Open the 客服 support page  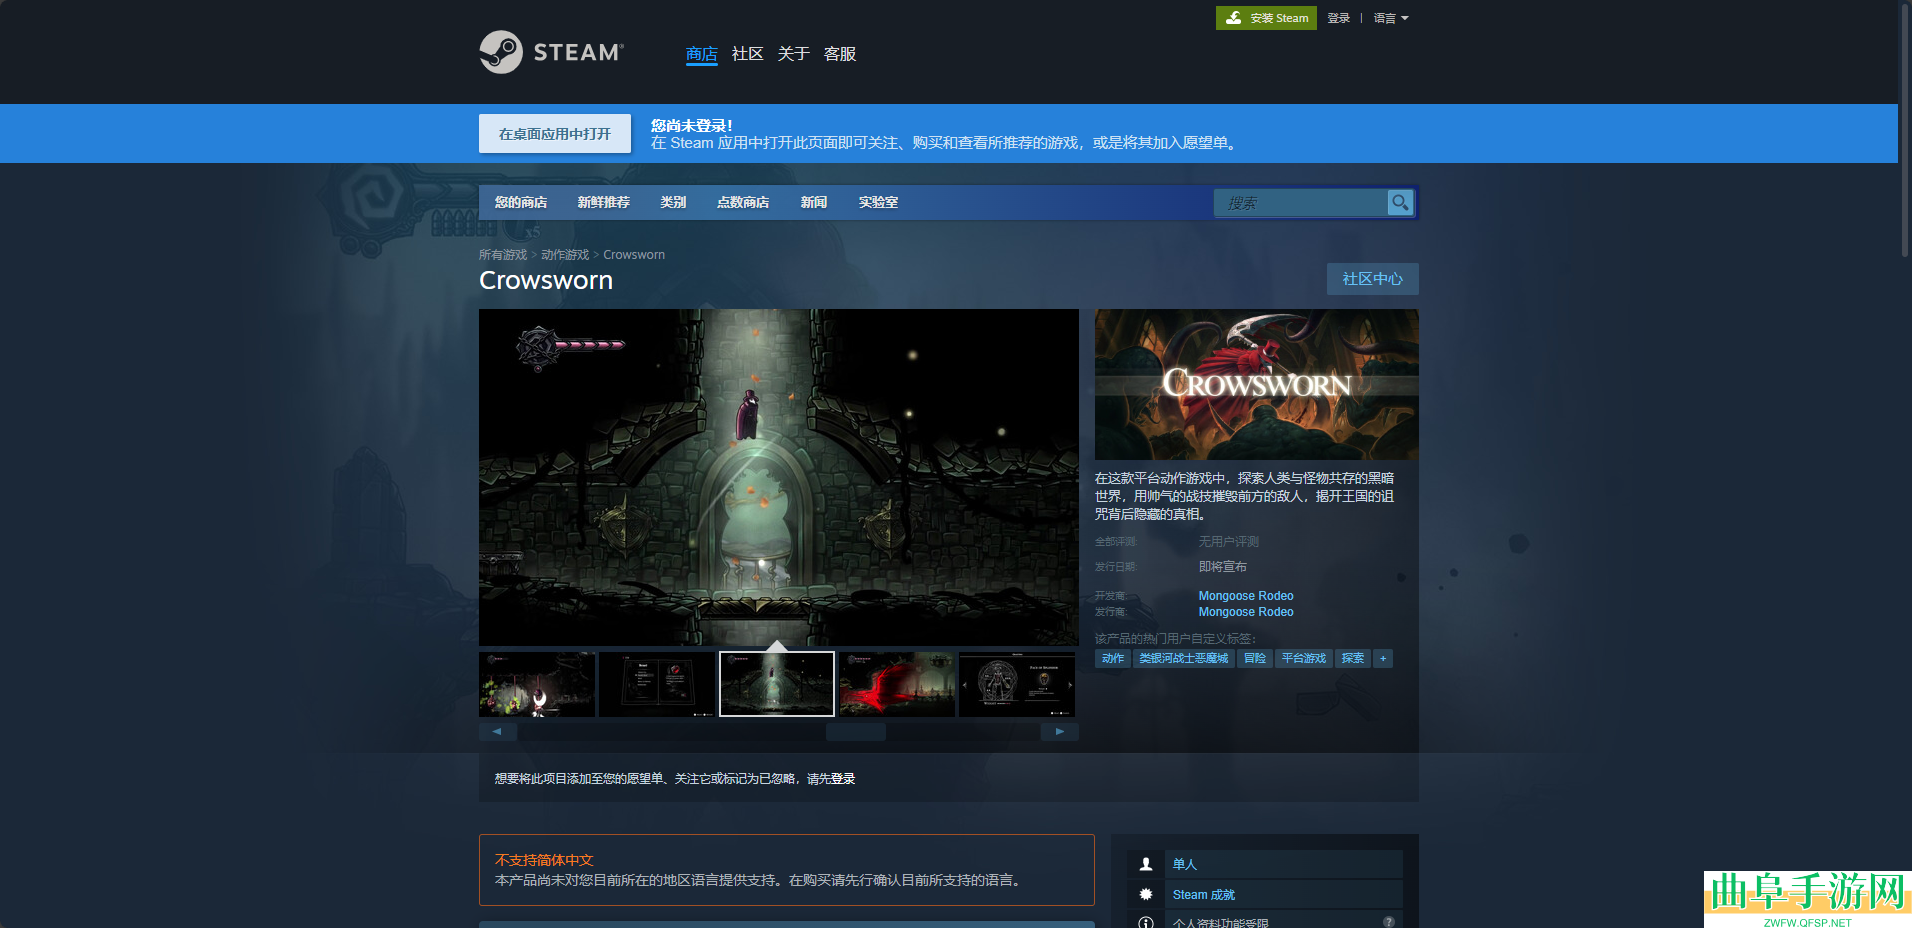coord(840,54)
